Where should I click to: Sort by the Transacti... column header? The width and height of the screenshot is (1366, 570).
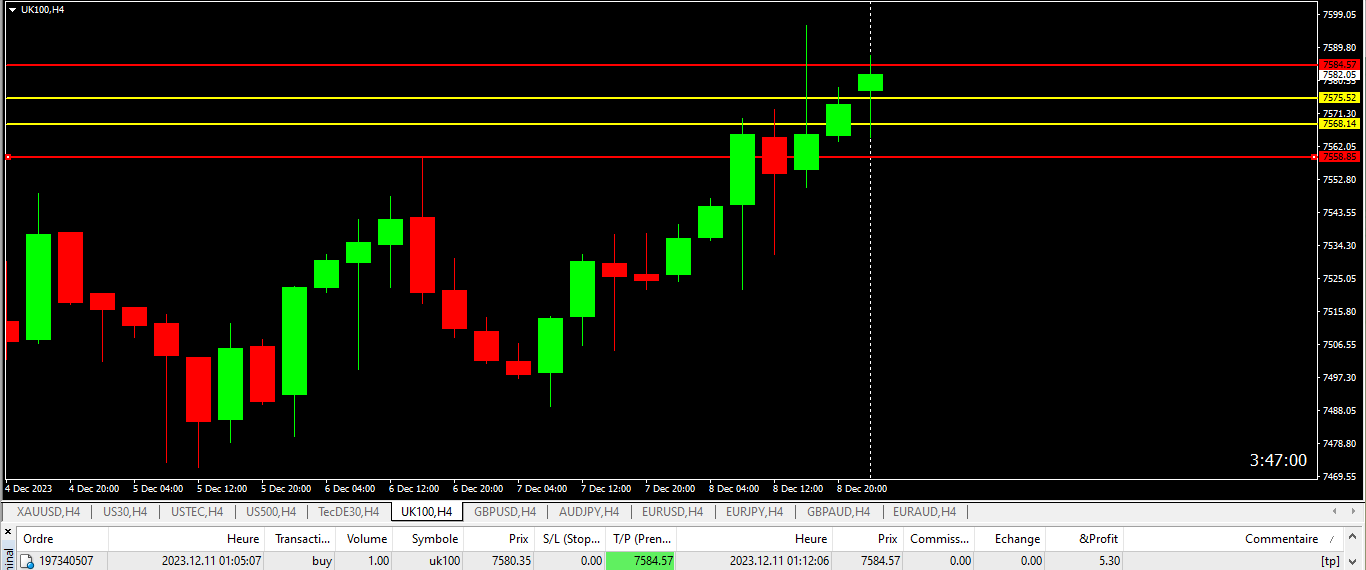click(x=299, y=539)
